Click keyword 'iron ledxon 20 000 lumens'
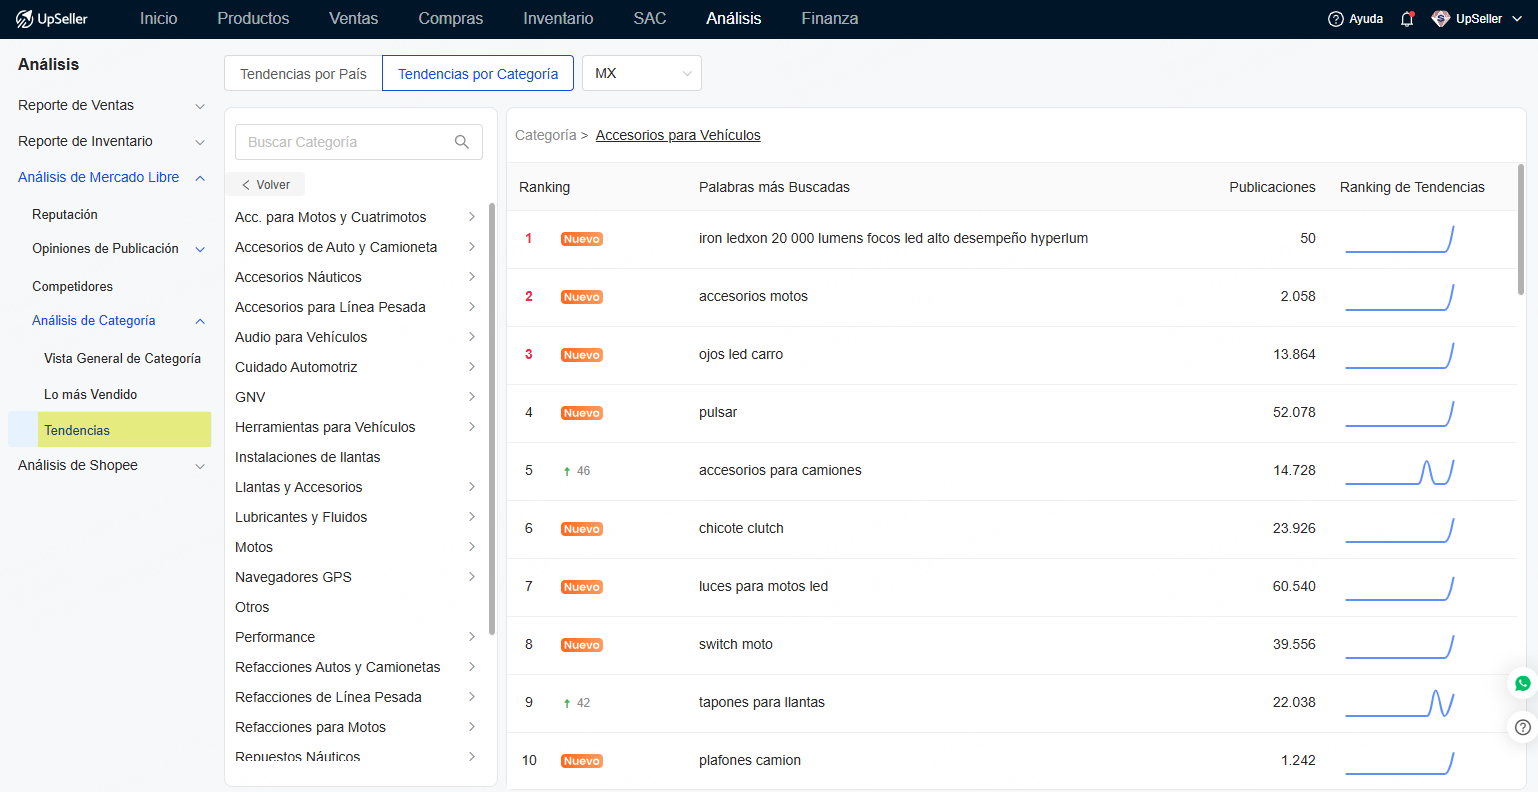The height and width of the screenshot is (792, 1538). pos(893,239)
